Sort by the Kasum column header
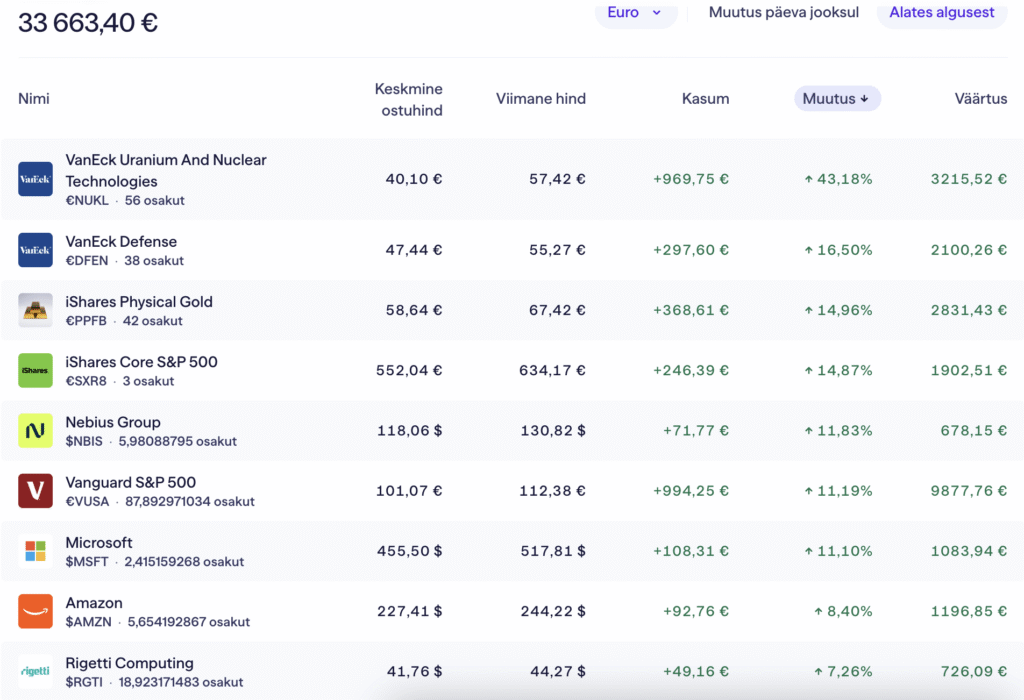This screenshot has height=700, width=1024. coord(705,99)
